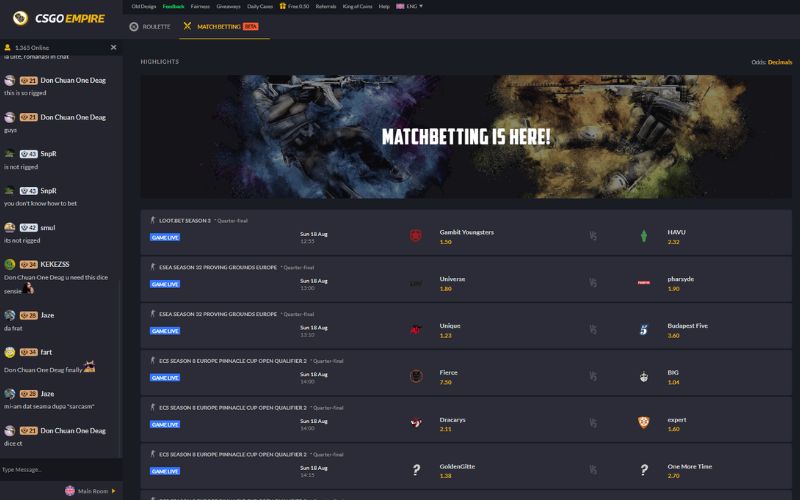Bet on HAVU at 2.32
800x500 pixels.
pos(673,242)
